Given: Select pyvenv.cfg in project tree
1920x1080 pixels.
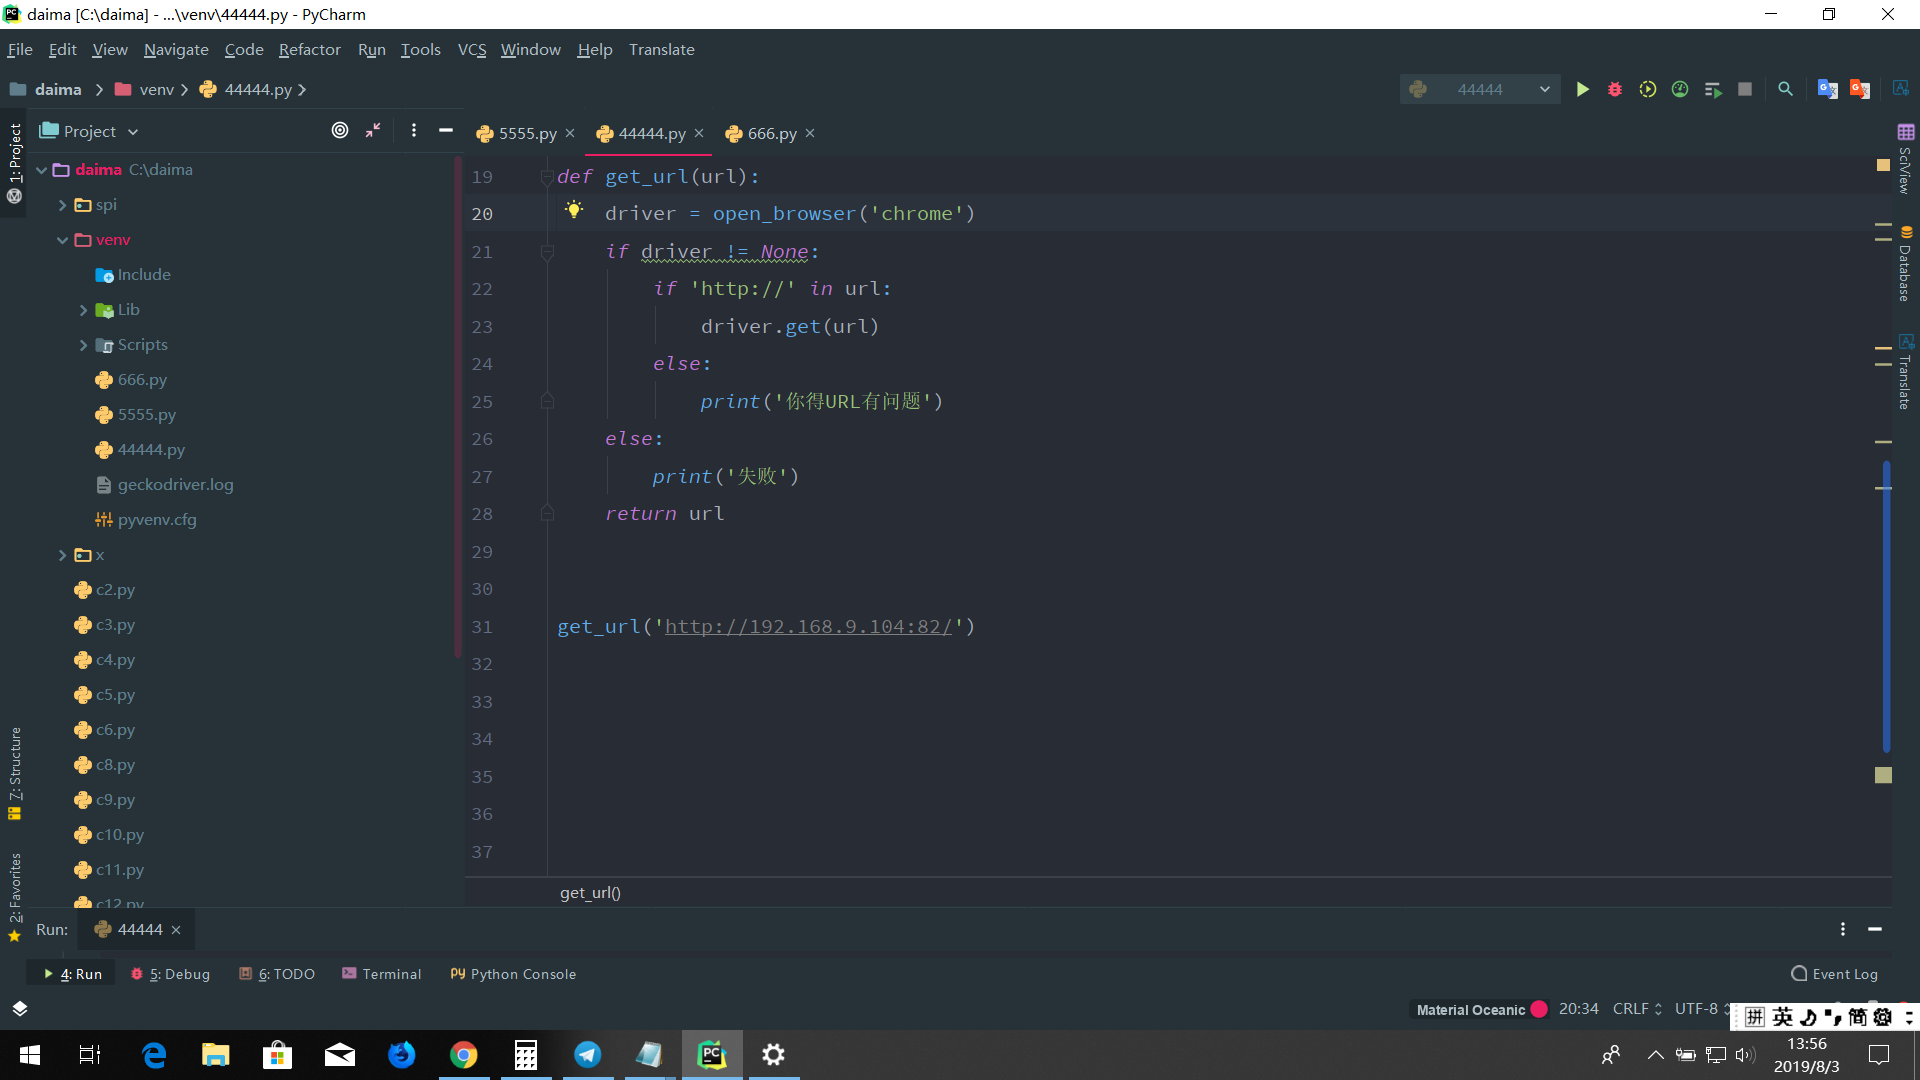Looking at the screenshot, I should [x=157, y=520].
